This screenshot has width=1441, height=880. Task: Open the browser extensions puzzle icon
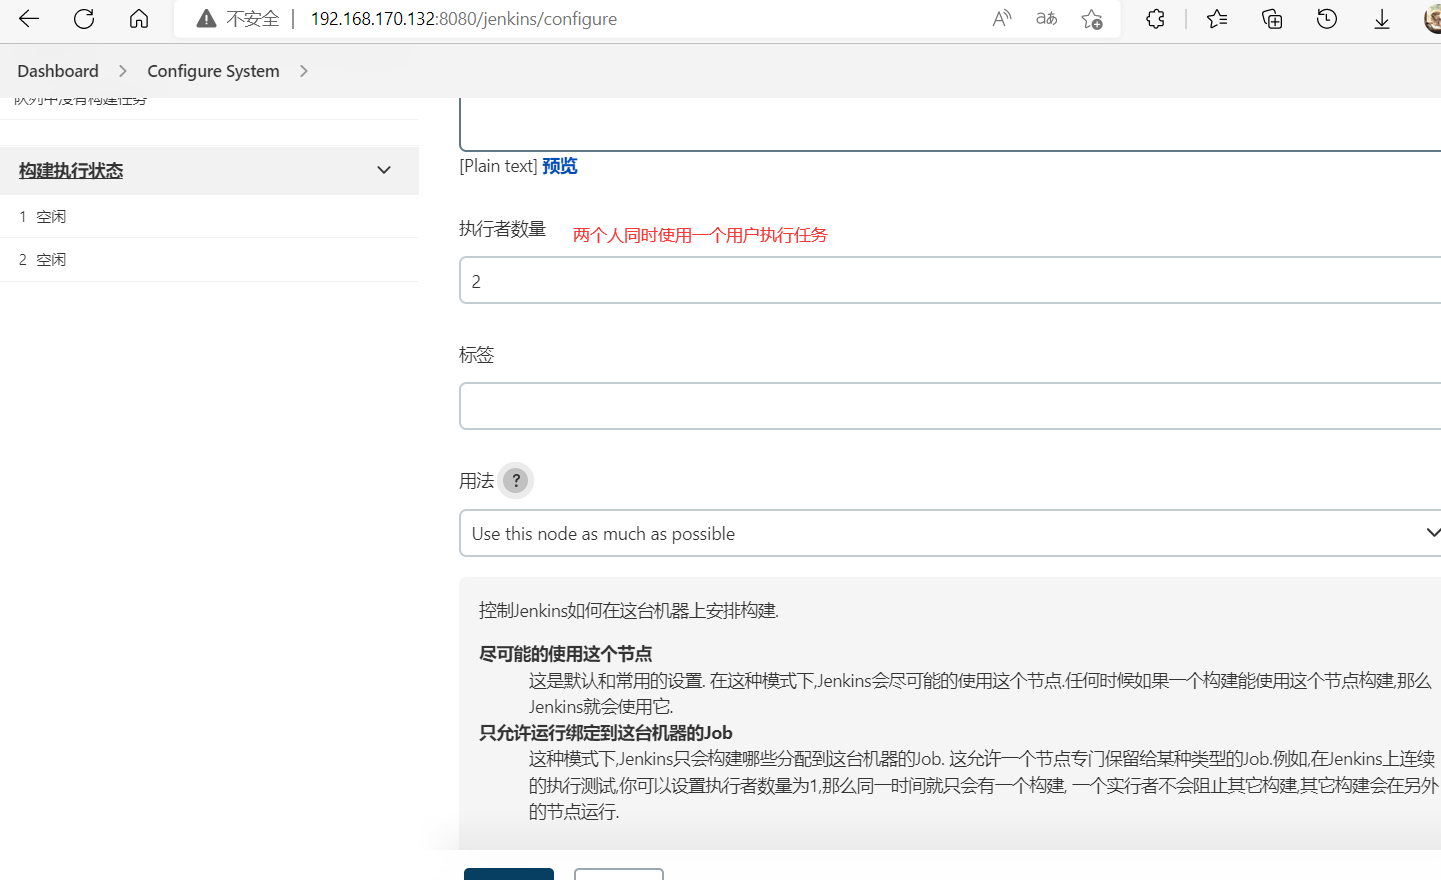pos(1155,19)
